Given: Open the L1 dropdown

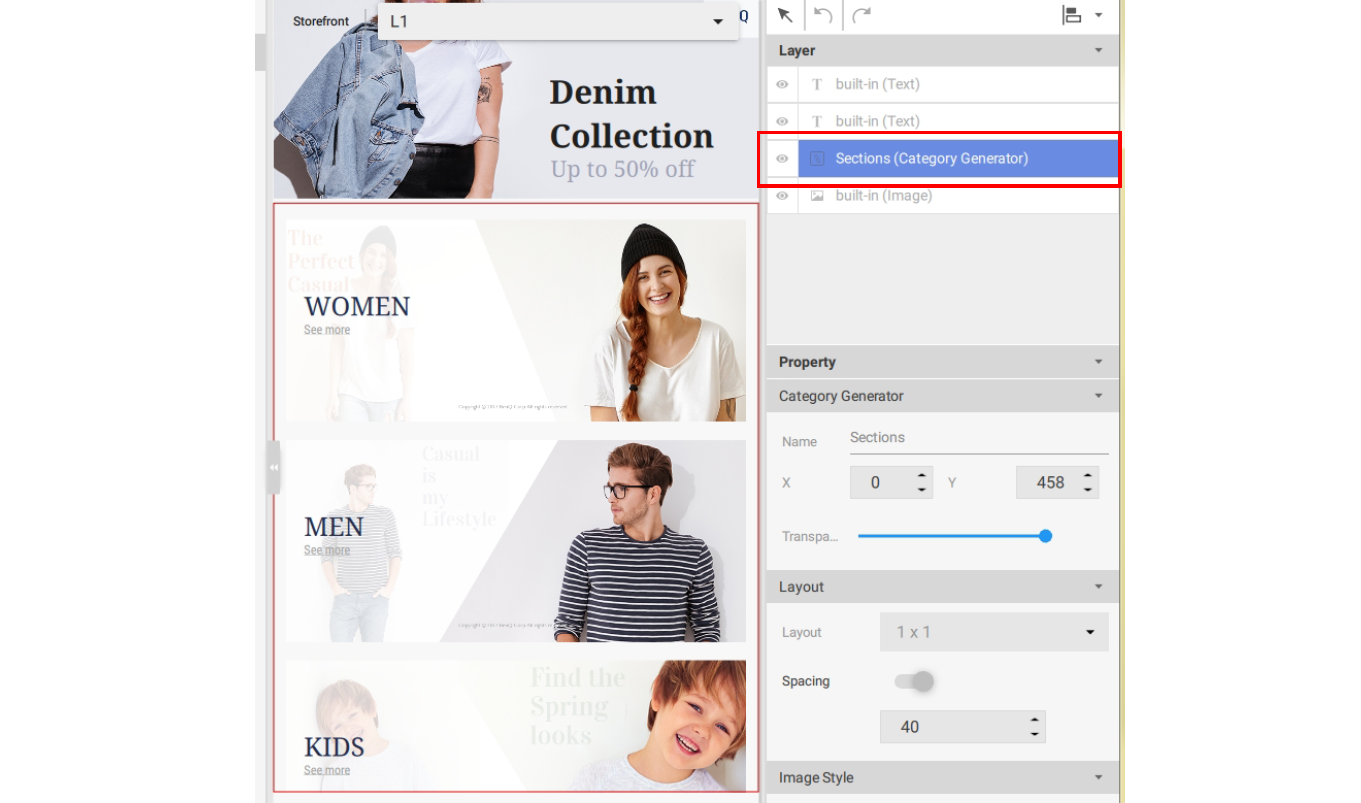Looking at the screenshot, I should click(x=557, y=21).
